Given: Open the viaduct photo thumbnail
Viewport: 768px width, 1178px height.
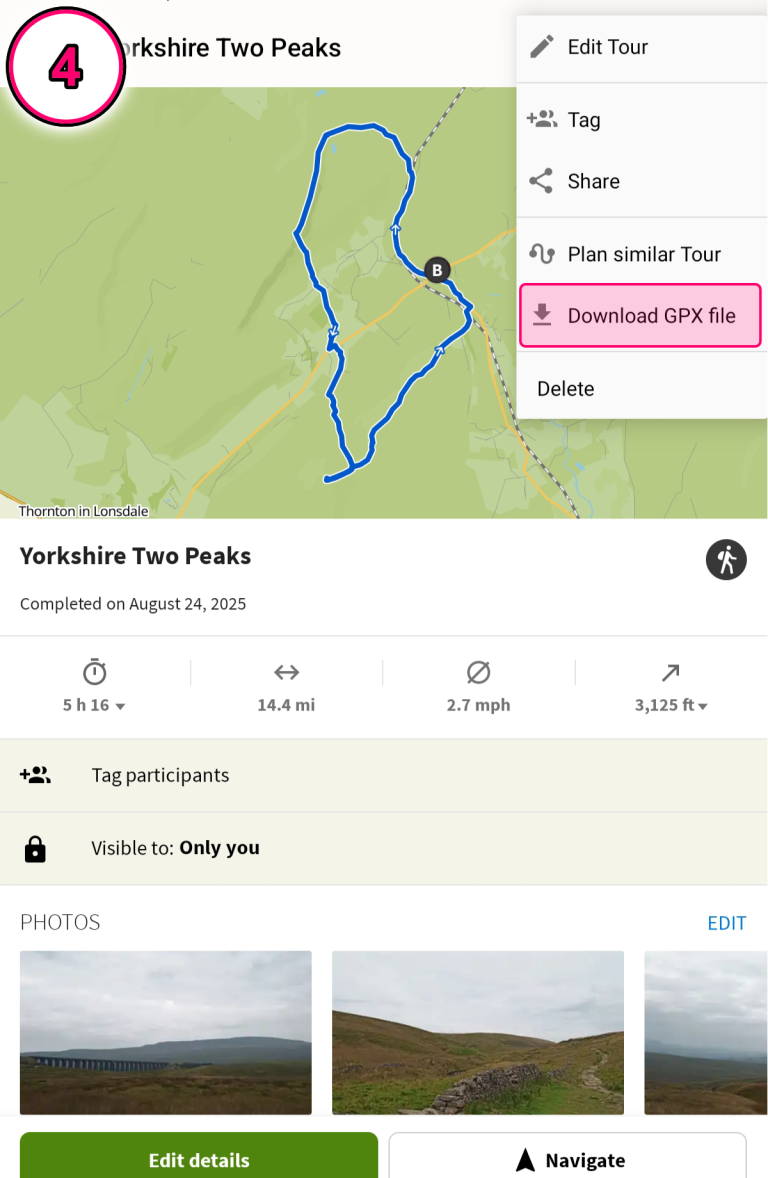Looking at the screenshot, I should pyautogui.click(x=166, y=1032).
